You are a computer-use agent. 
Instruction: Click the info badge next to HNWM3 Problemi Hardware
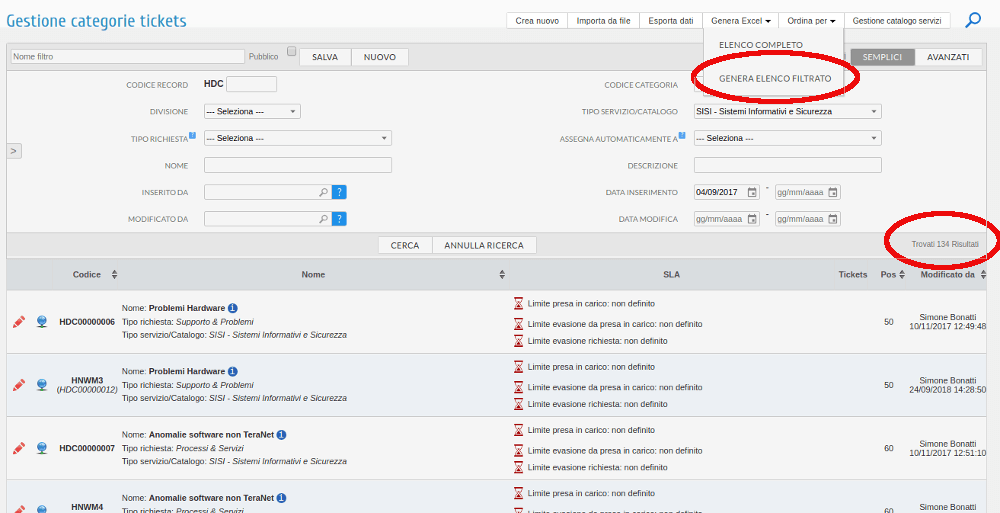coord(233,371)
